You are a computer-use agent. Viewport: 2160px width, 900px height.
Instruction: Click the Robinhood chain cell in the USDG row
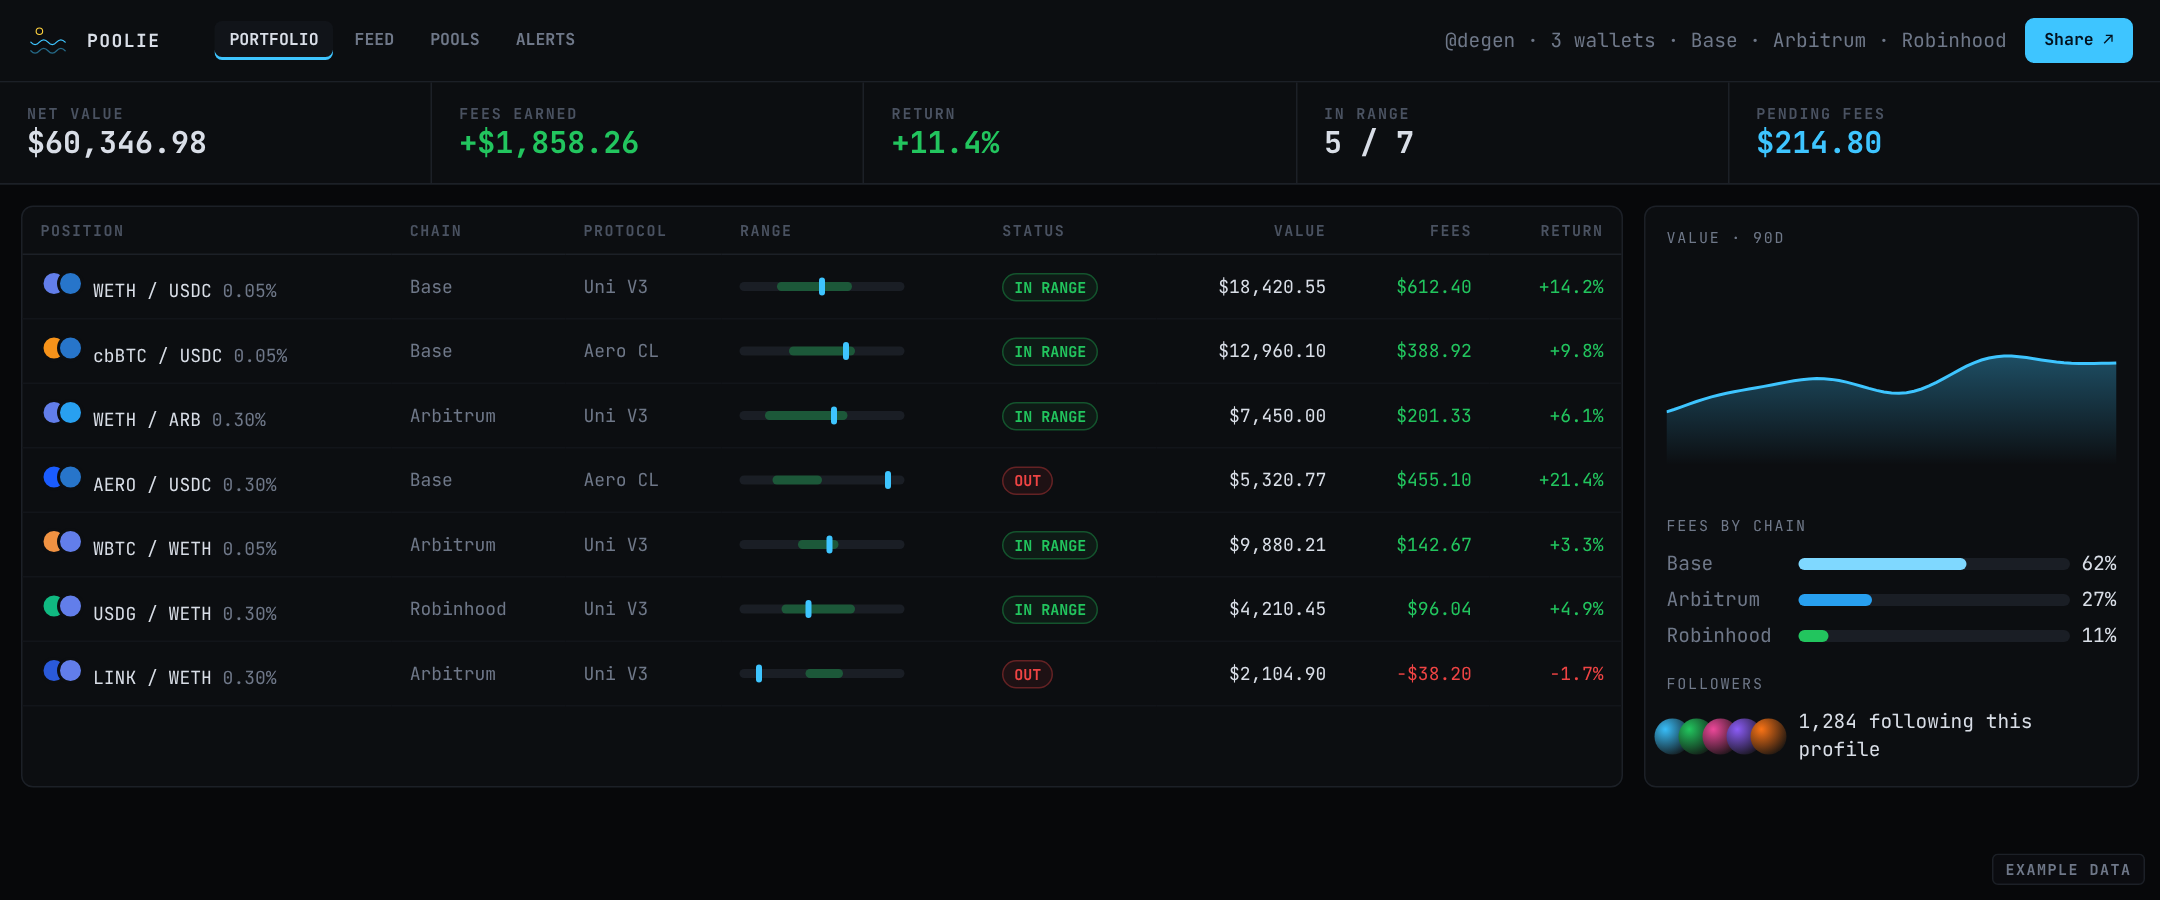point(458,609)
